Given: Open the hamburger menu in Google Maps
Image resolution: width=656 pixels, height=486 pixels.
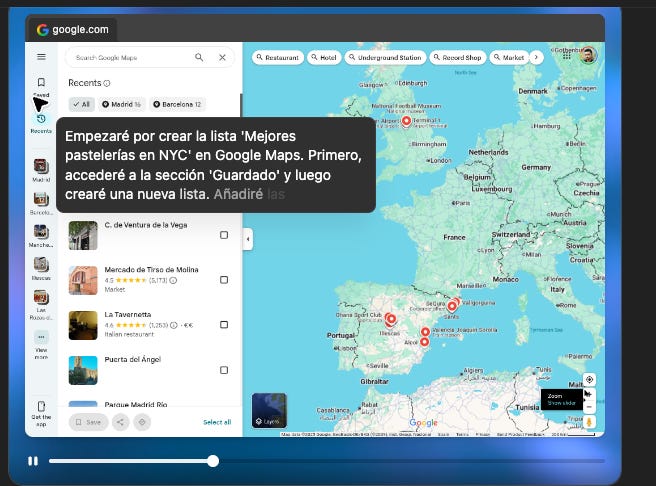Looking at the screenshot, I should pos(41,56).
